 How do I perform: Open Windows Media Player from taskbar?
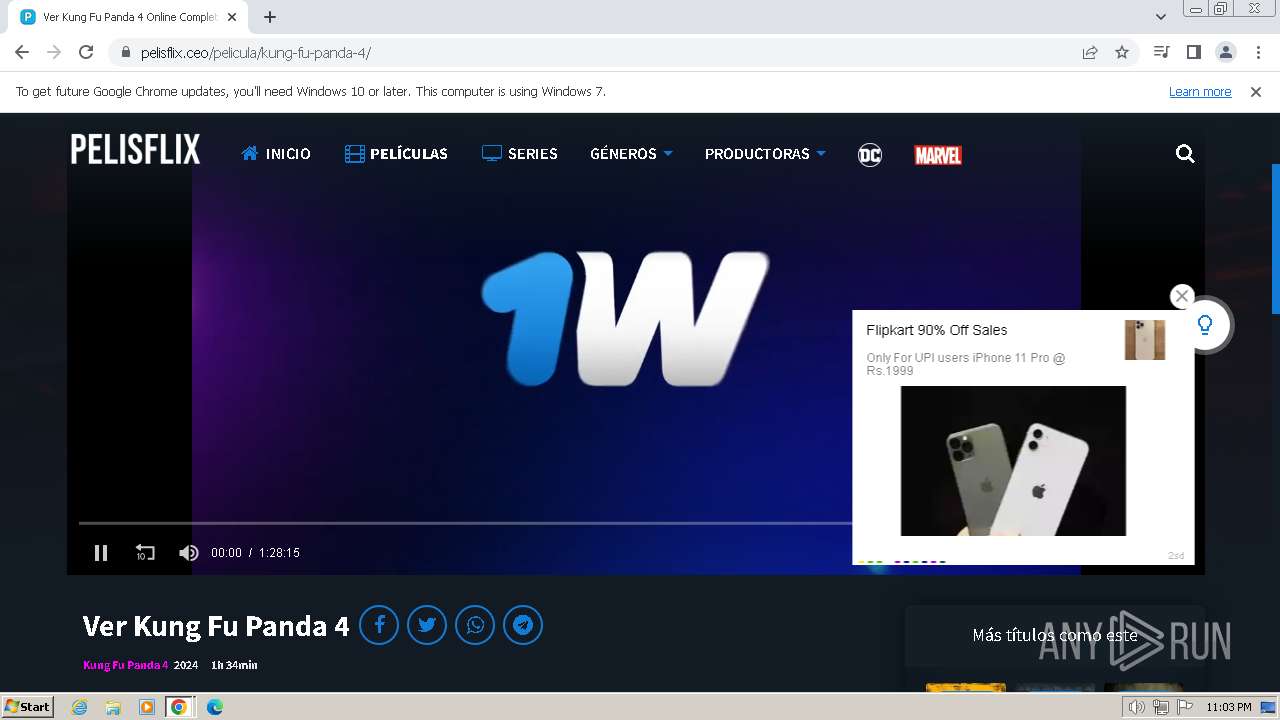pyautogui.click(x=147, y=707)
